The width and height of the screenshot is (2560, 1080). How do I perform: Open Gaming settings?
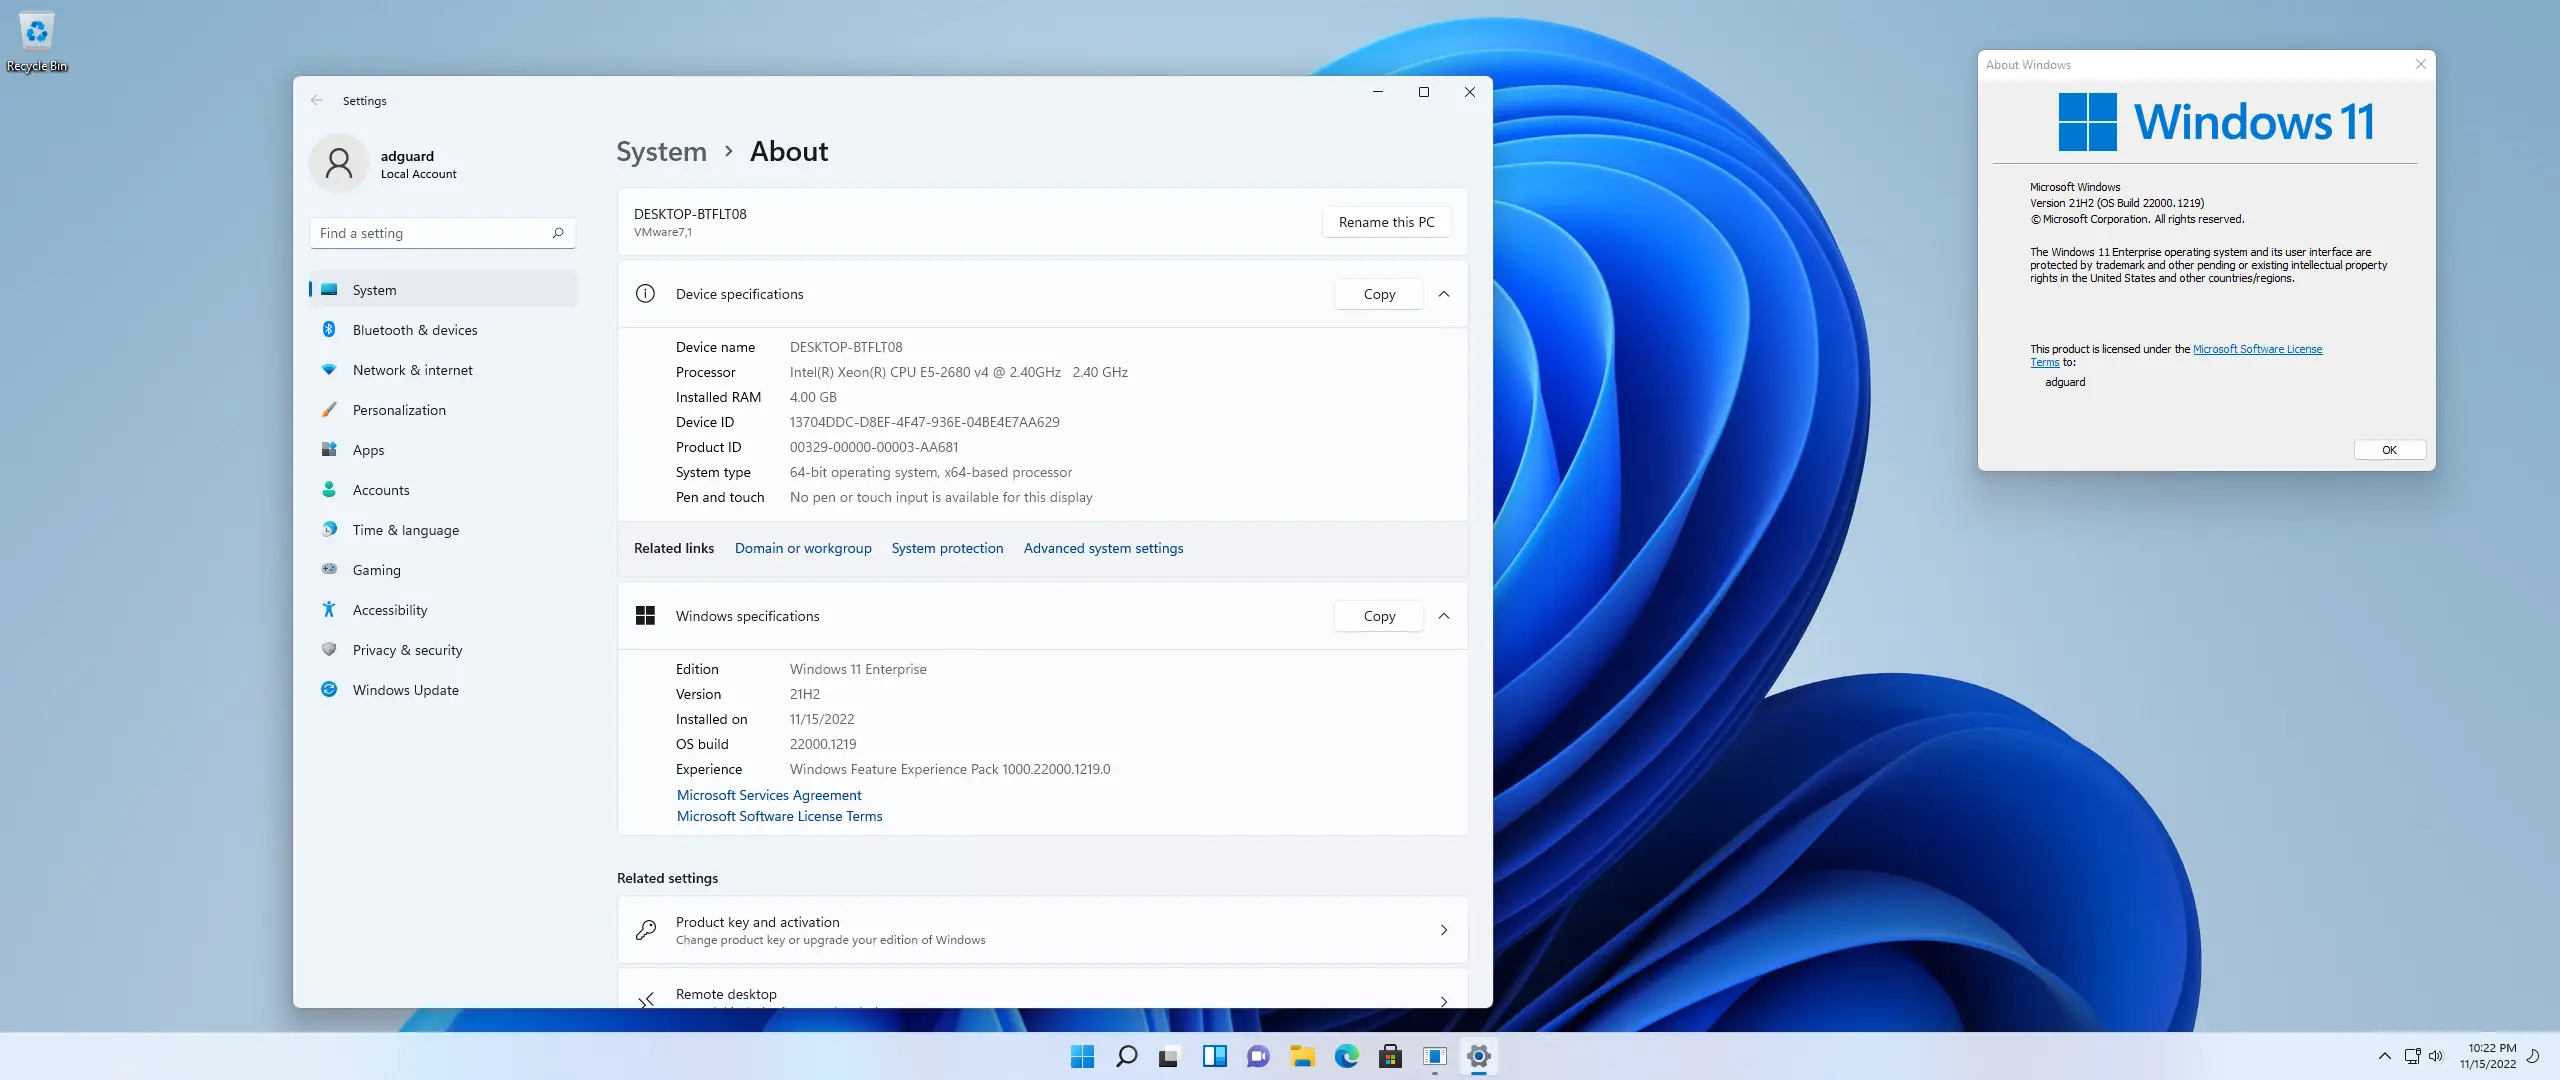pos(375,569)
